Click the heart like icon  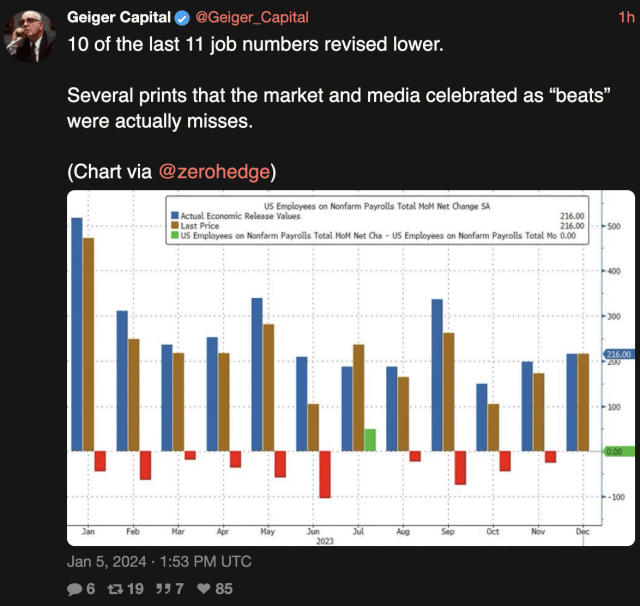[204, 588]
